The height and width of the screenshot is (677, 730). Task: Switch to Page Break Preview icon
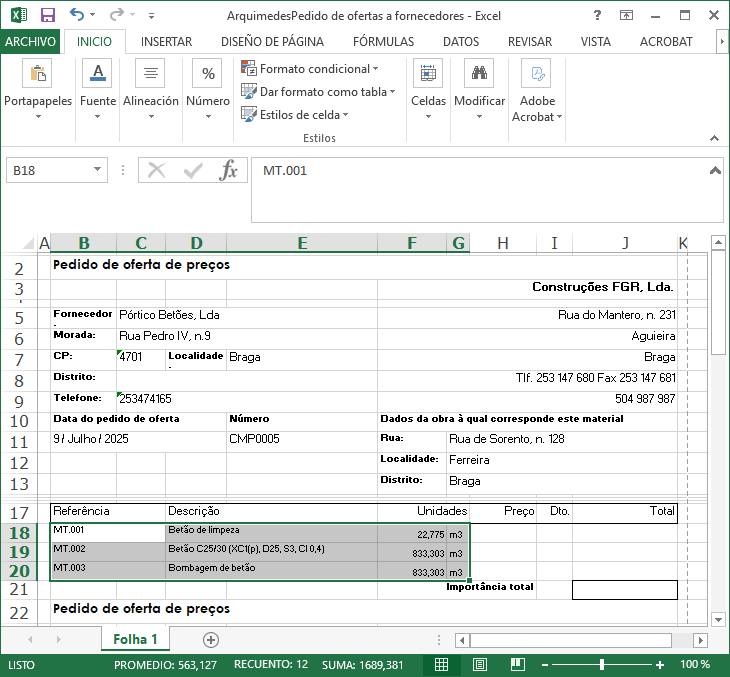(x=517, y=664)
